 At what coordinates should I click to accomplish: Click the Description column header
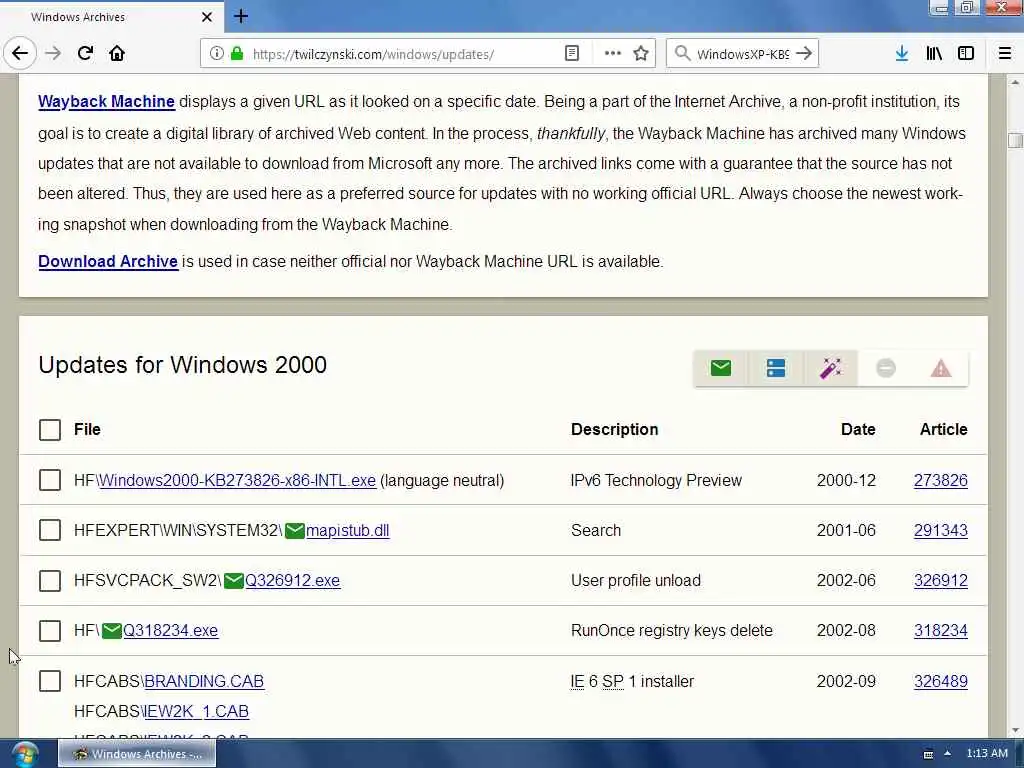click(614, 430)
